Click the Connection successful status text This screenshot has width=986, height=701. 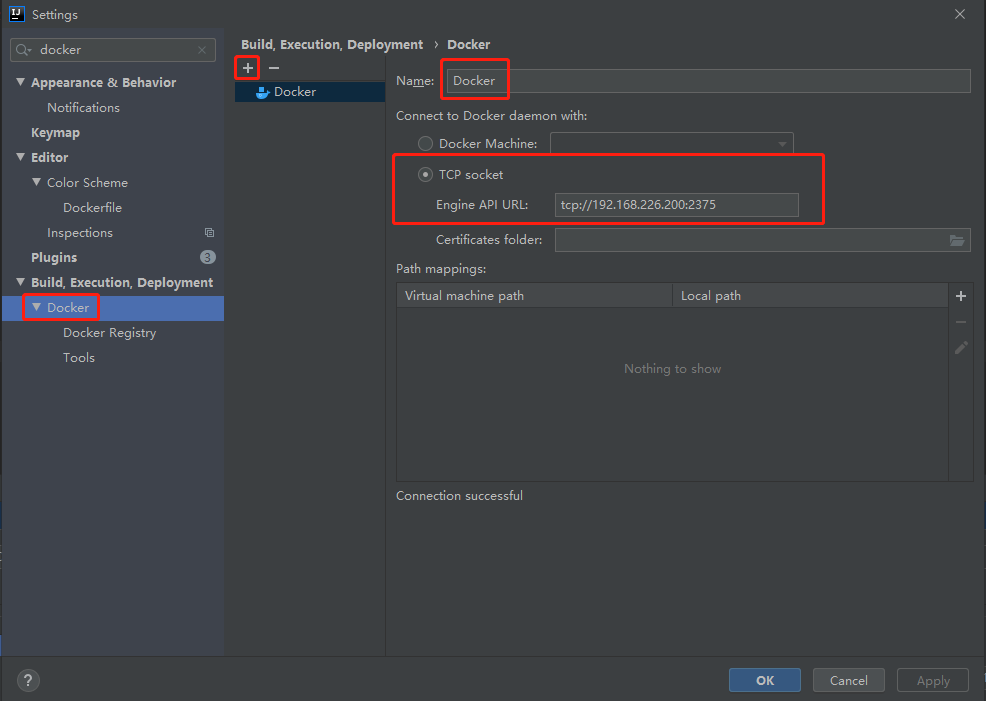point(459,496)
